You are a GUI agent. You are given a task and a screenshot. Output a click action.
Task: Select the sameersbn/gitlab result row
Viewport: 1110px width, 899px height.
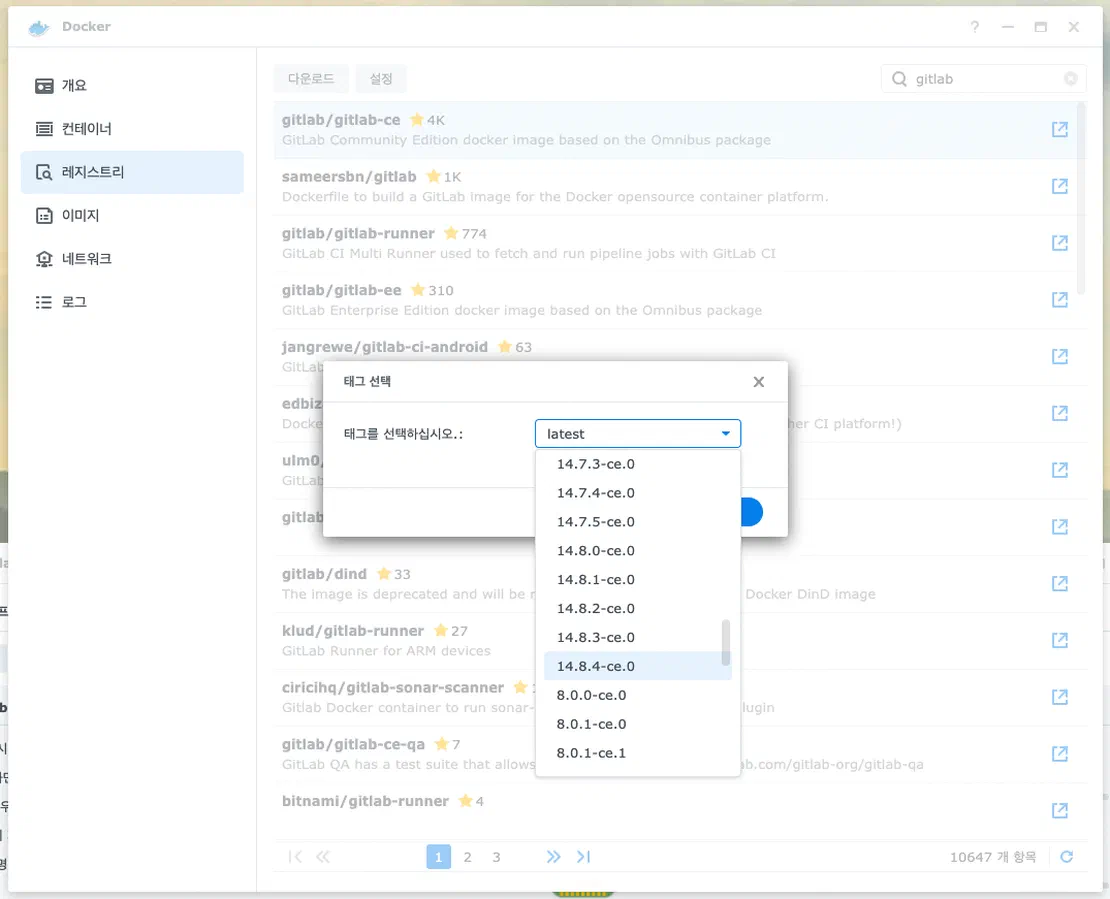(x=680, y=187)
